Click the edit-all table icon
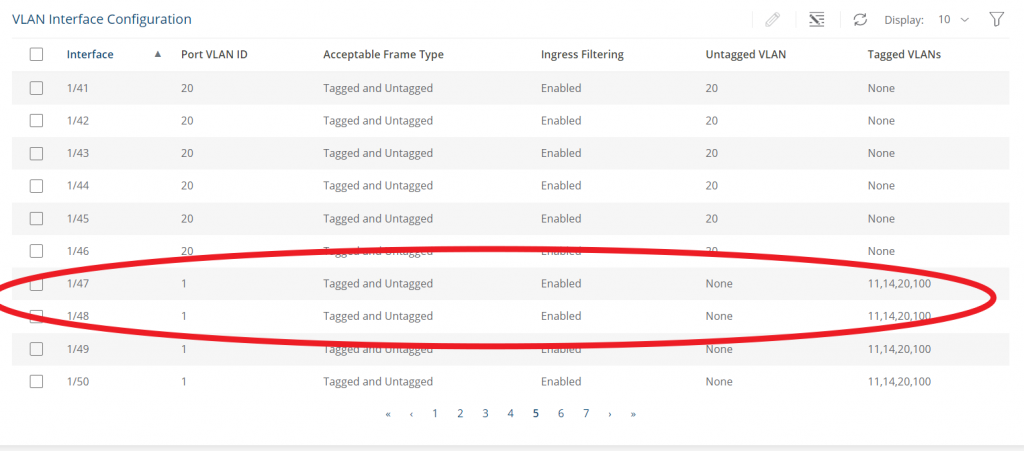Image resolution: width=1024 pixels, height=451 pixels. click(x=816, y=20)
